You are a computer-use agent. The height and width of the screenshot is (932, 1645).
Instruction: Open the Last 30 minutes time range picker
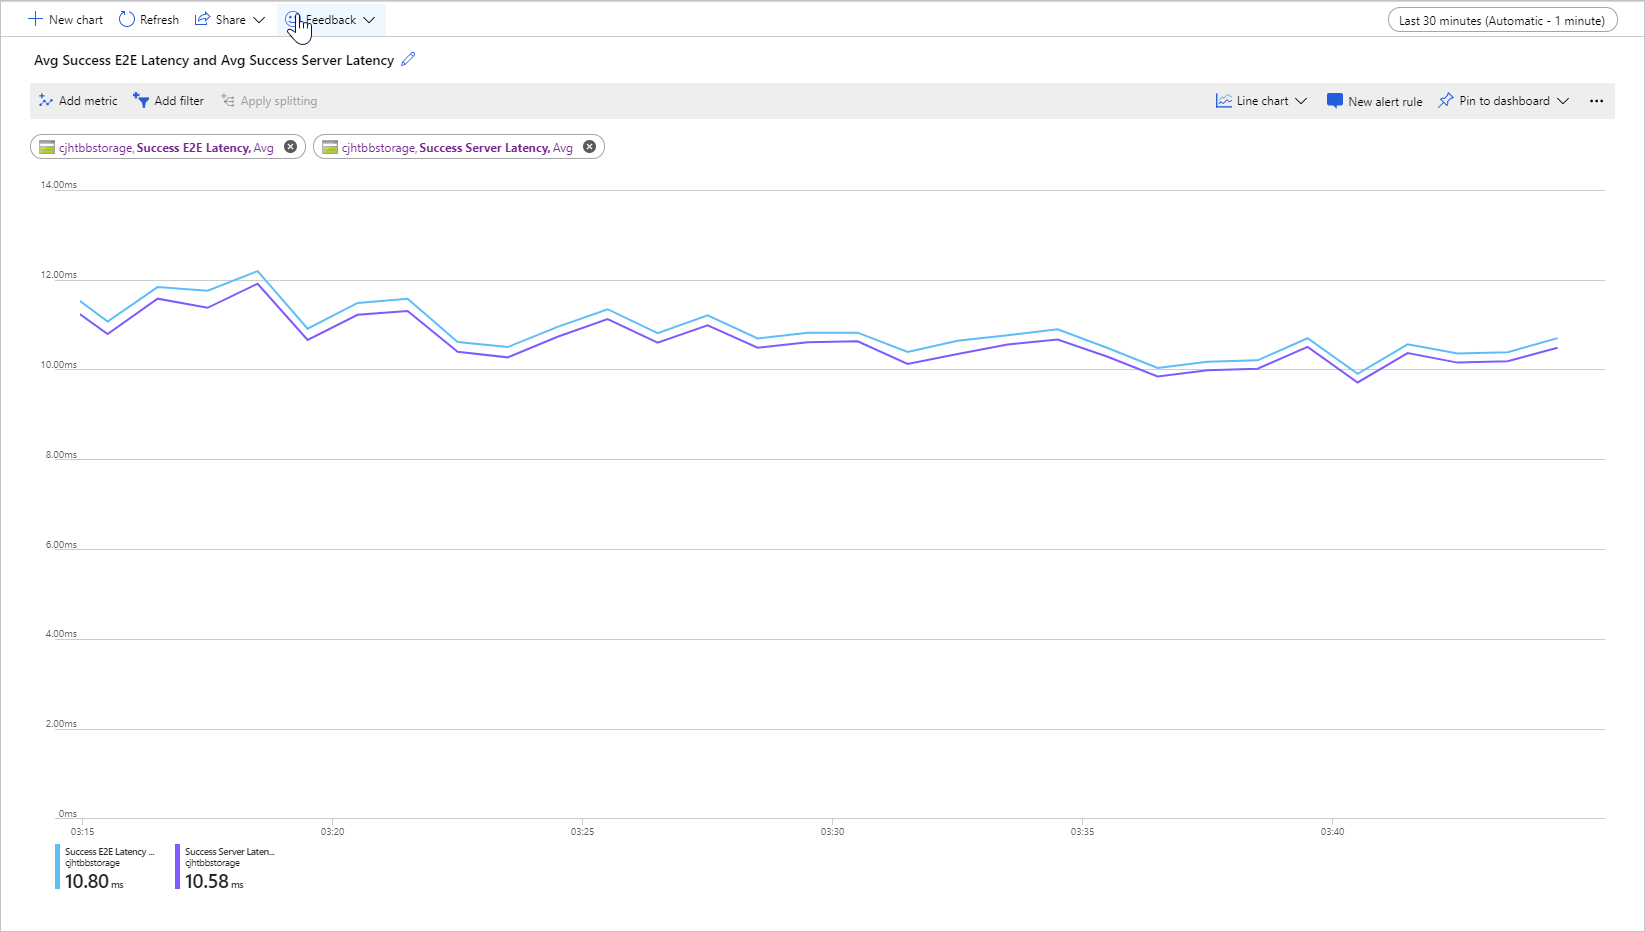[1502, 19]
